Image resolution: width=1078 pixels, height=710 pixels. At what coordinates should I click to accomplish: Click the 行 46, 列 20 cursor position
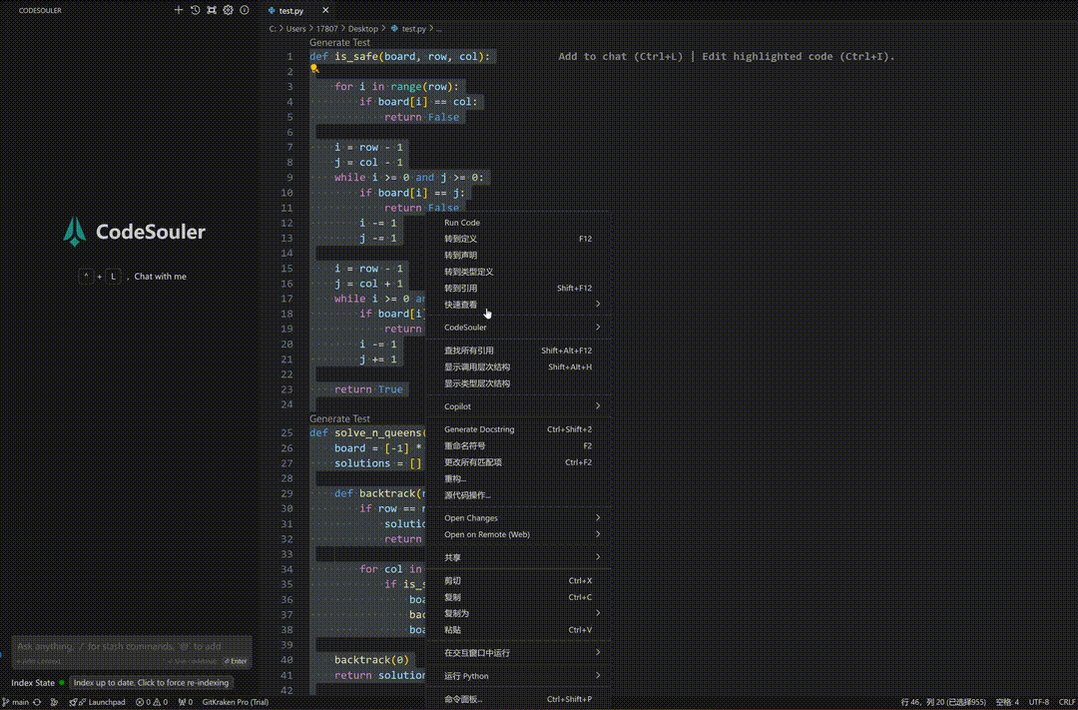(x=944, y=702)
